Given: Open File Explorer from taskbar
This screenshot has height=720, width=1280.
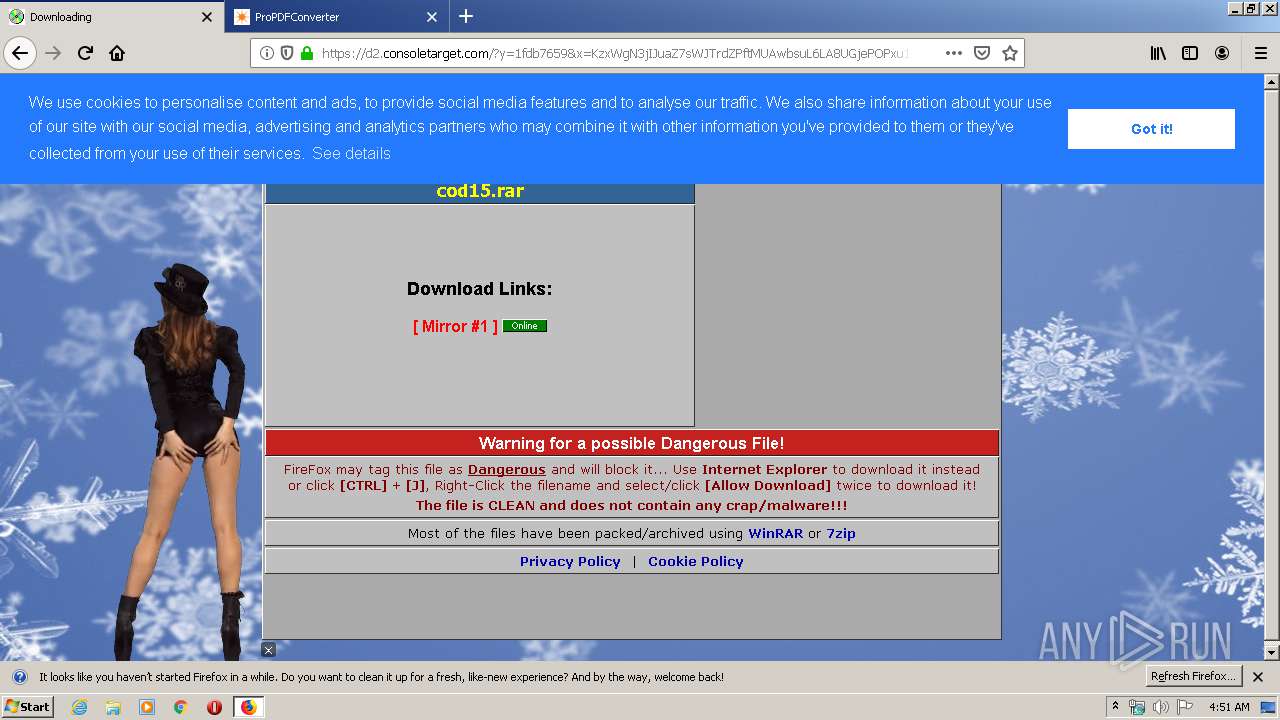Looking at the screenshot, I should pyautogui.click(x=113, y=707).
